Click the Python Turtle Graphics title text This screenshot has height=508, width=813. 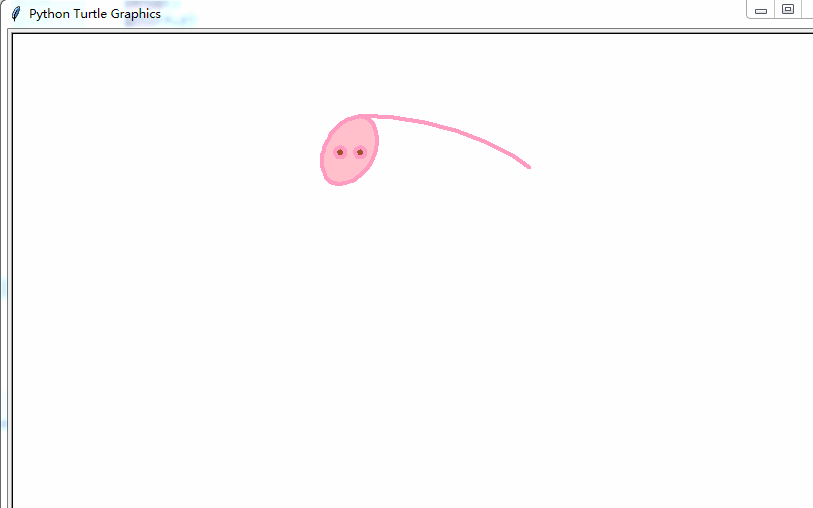(x=95, y=13)
